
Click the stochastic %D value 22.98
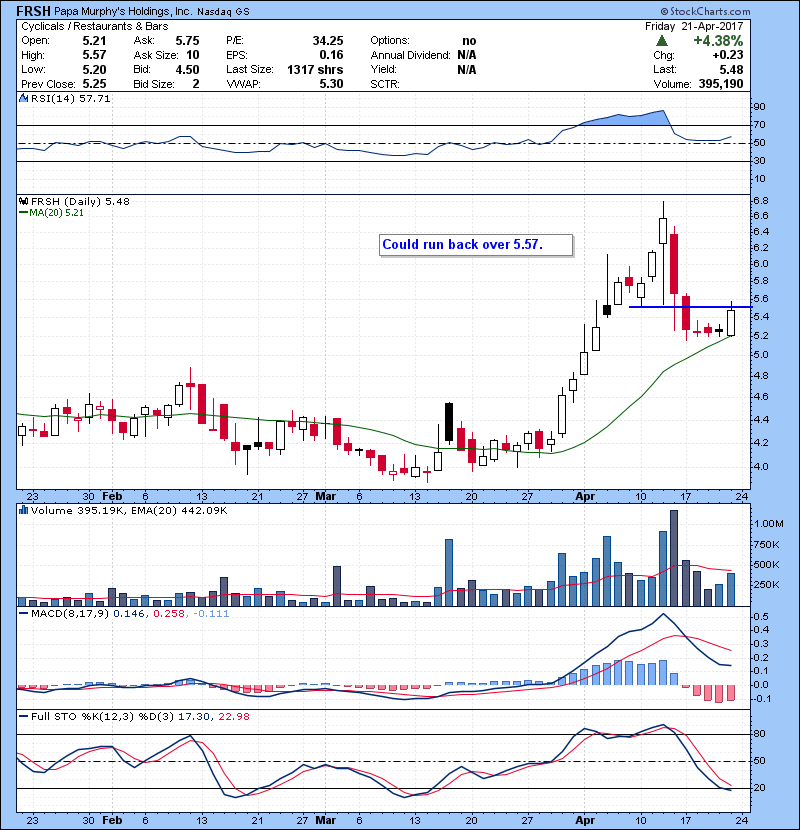[234, 716]
